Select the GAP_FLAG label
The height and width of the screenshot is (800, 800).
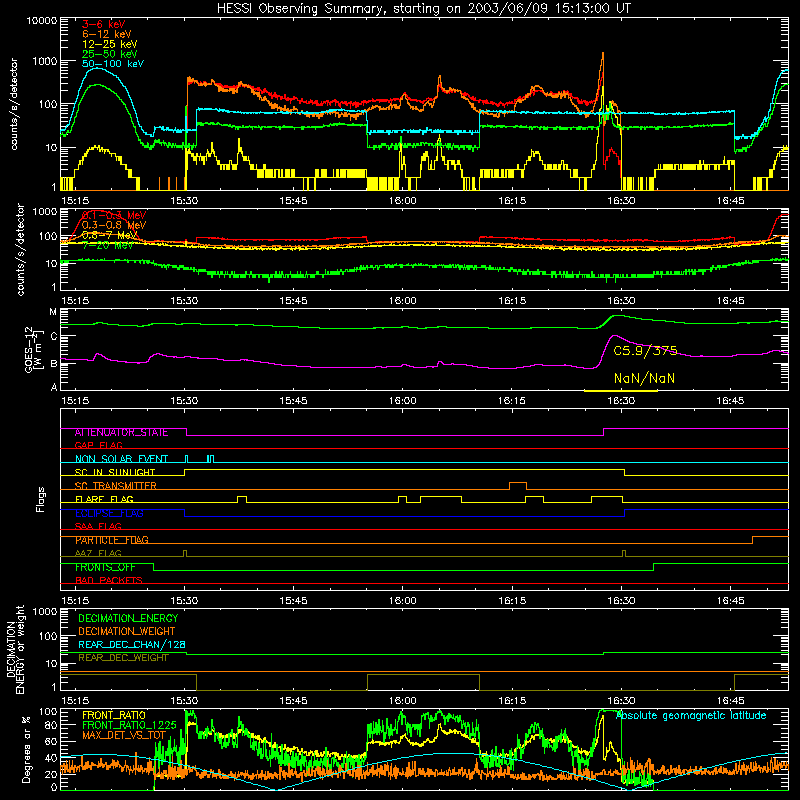coord(98,446)
